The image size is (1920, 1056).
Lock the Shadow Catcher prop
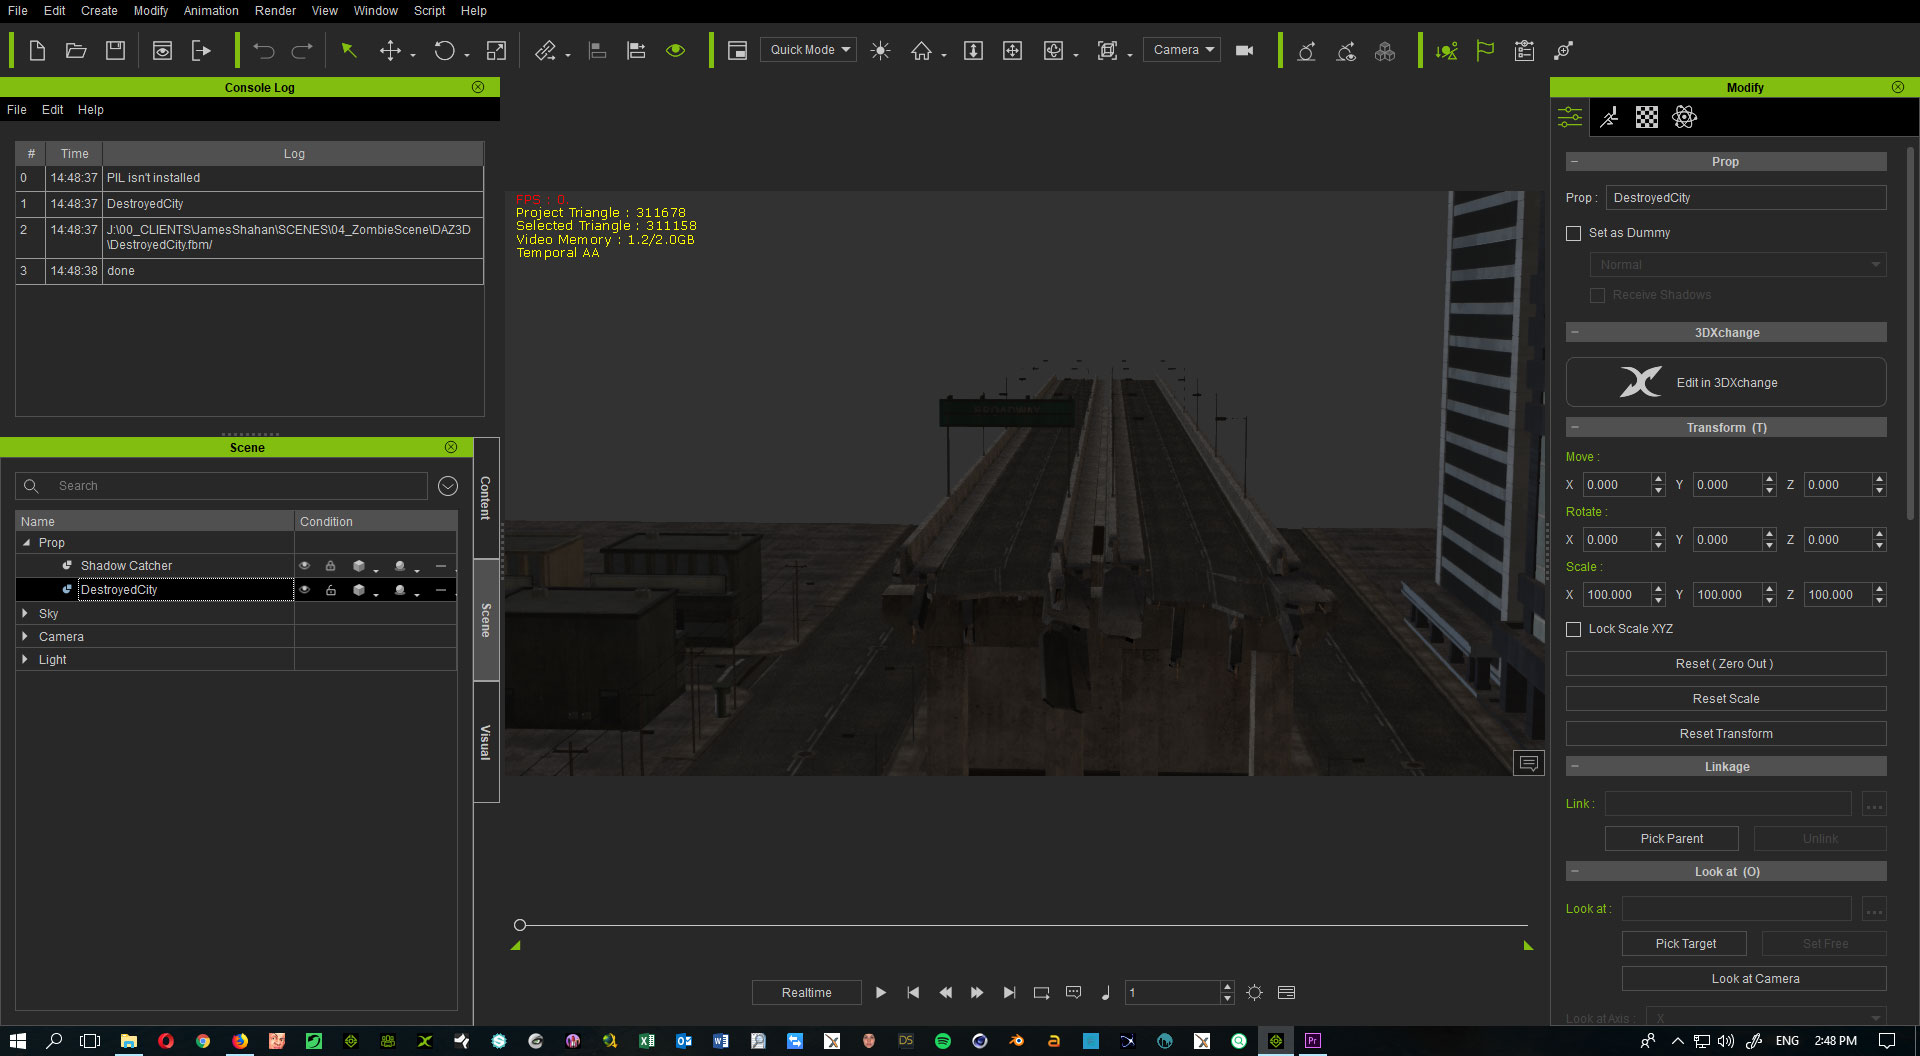point(330,565)
